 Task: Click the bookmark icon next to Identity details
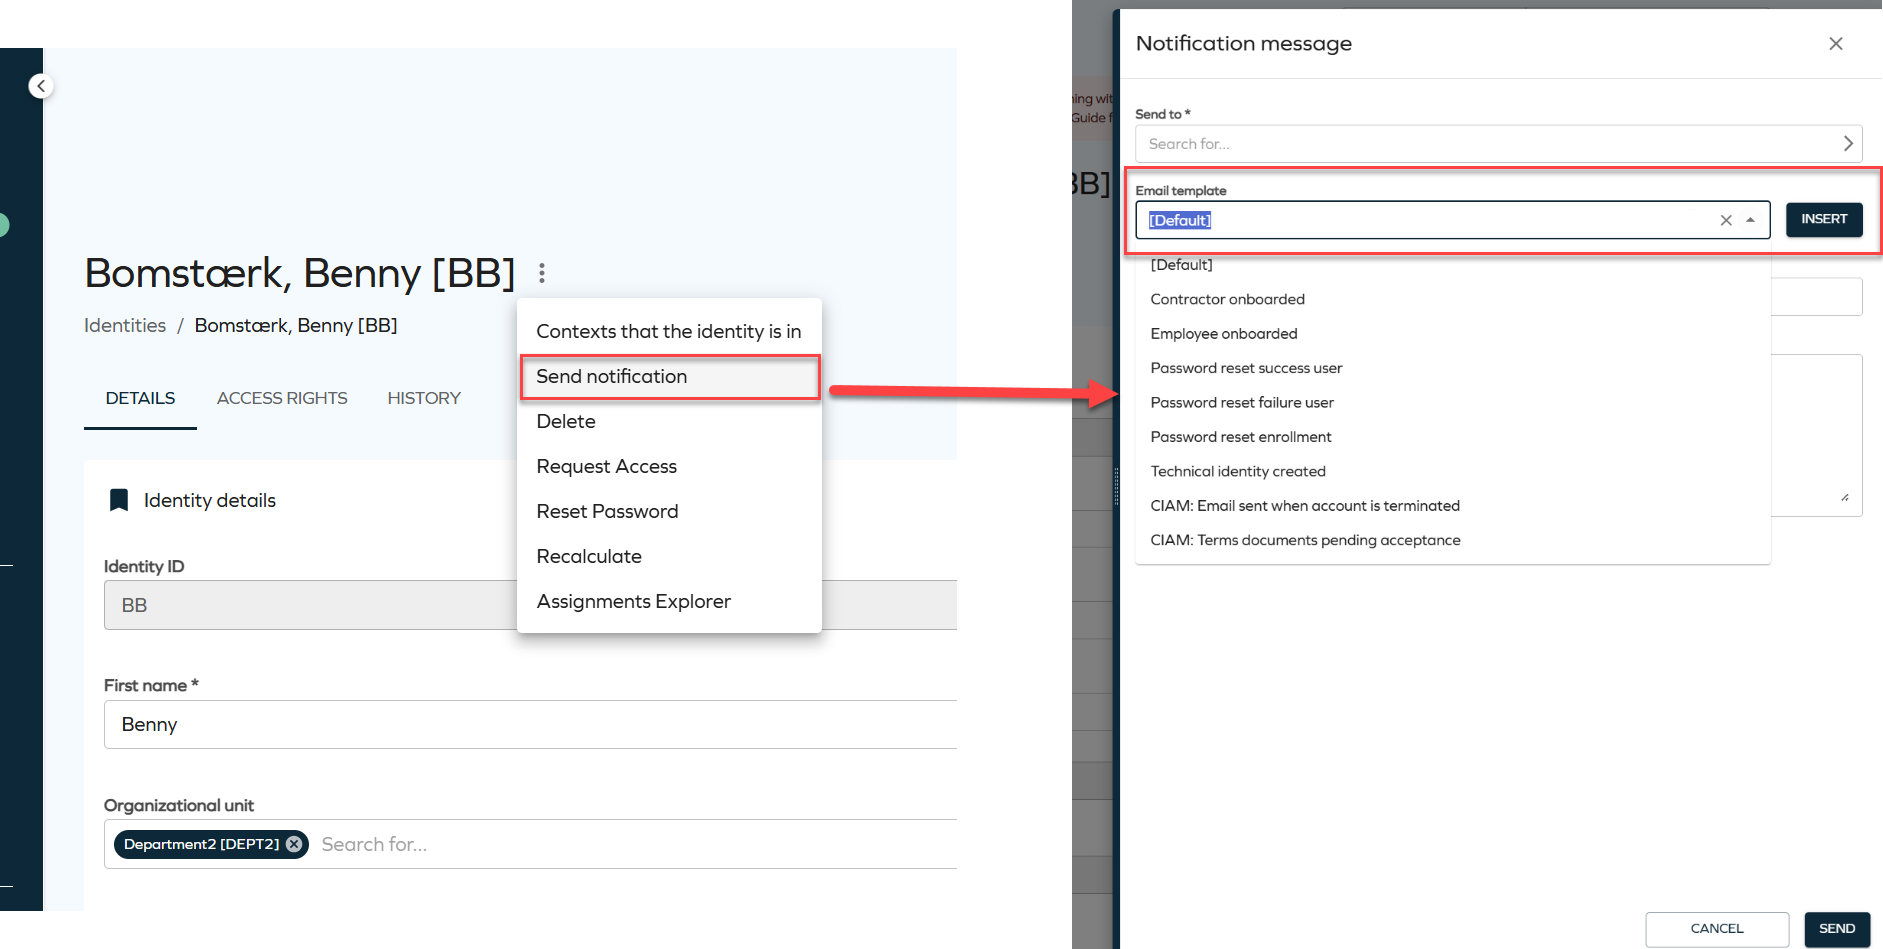[x=119, y=499]
